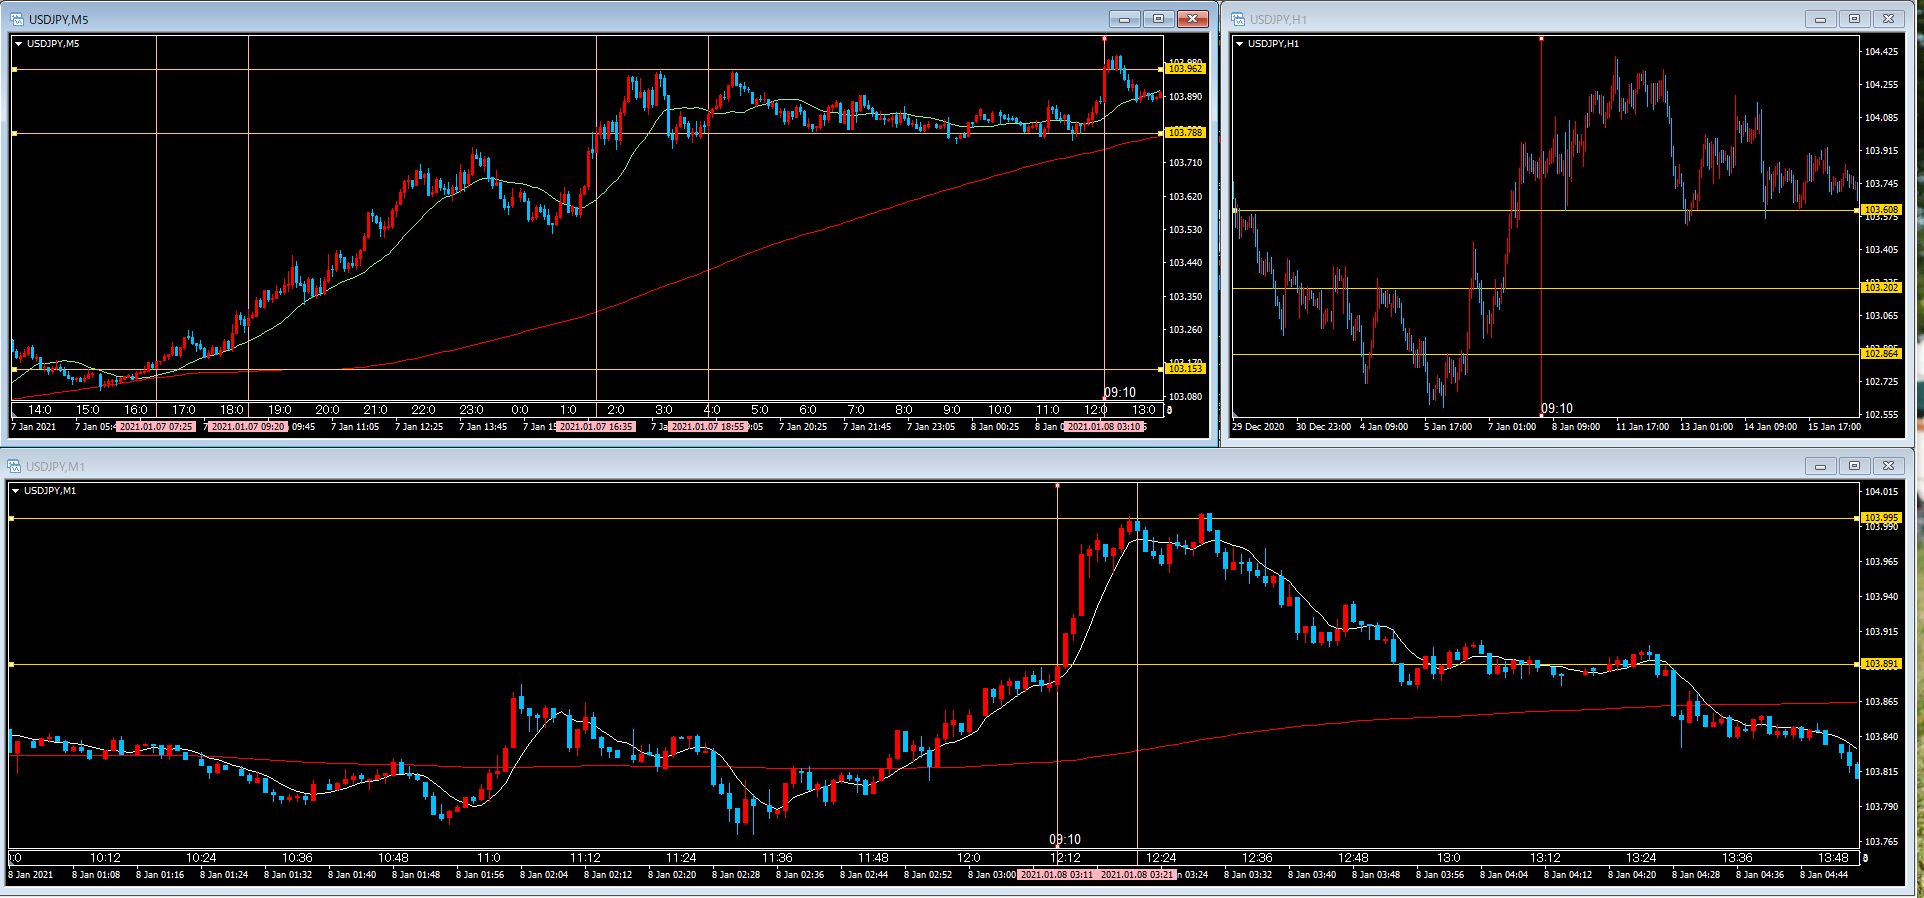The width and height of the screenshot is (1924, 898).
Task: Expand the USDJPY,M5 chart dropdown arrow
Action: coord(18,44)
